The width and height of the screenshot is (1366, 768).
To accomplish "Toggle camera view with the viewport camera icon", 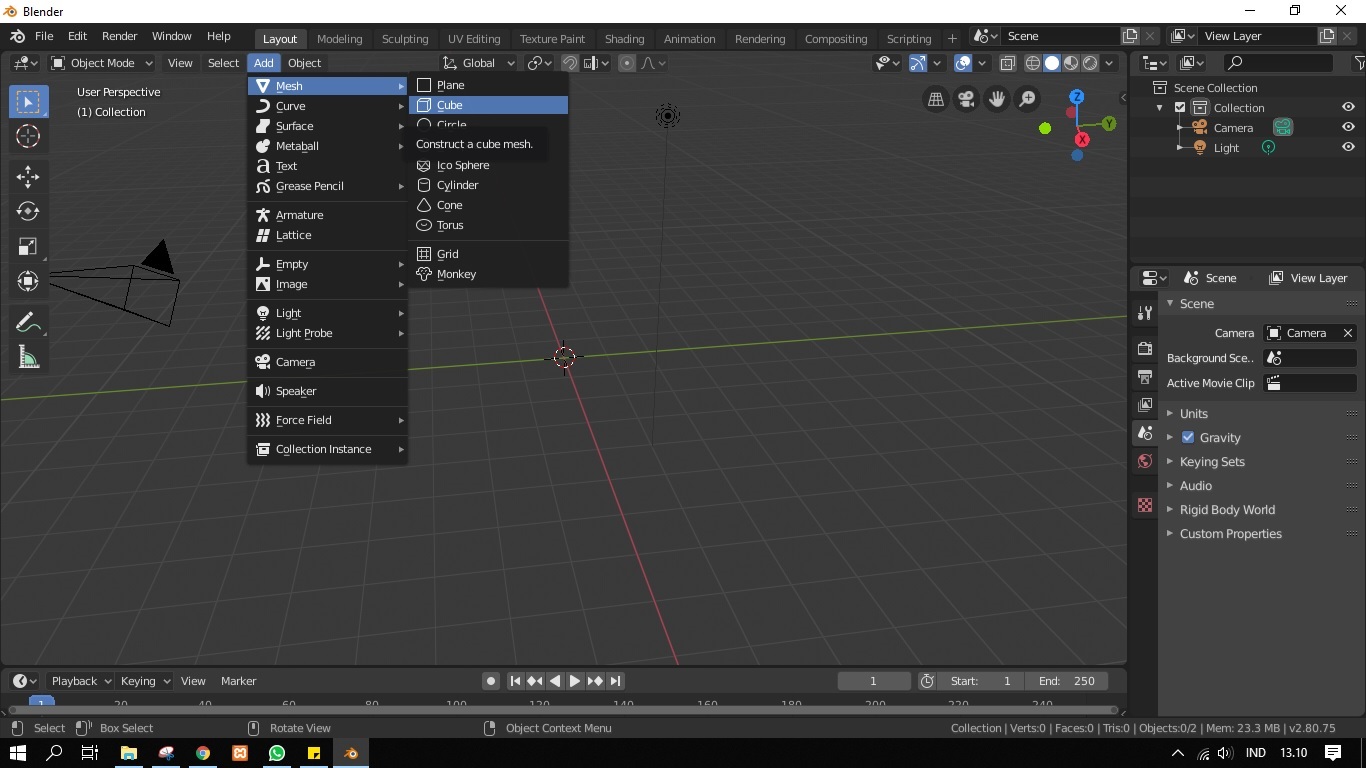I will [x=966, y=99].
